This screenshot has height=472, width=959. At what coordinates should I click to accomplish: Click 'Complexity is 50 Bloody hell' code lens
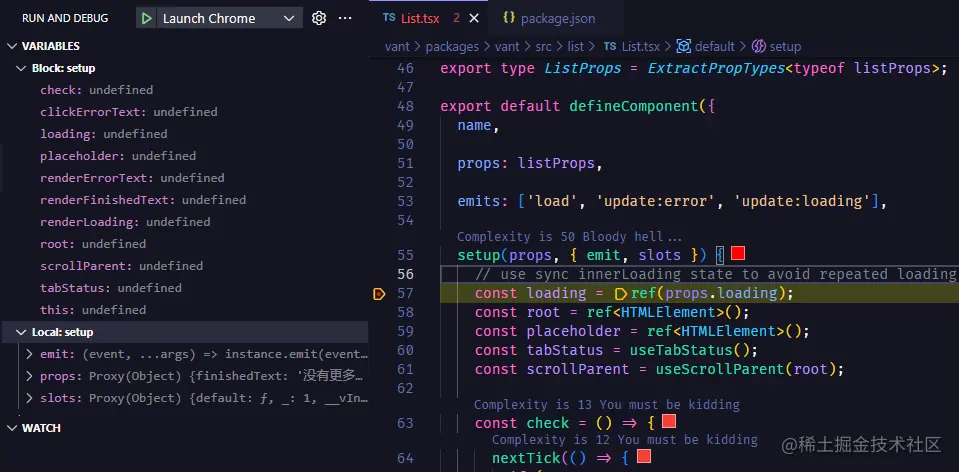(x=569, y=237)
